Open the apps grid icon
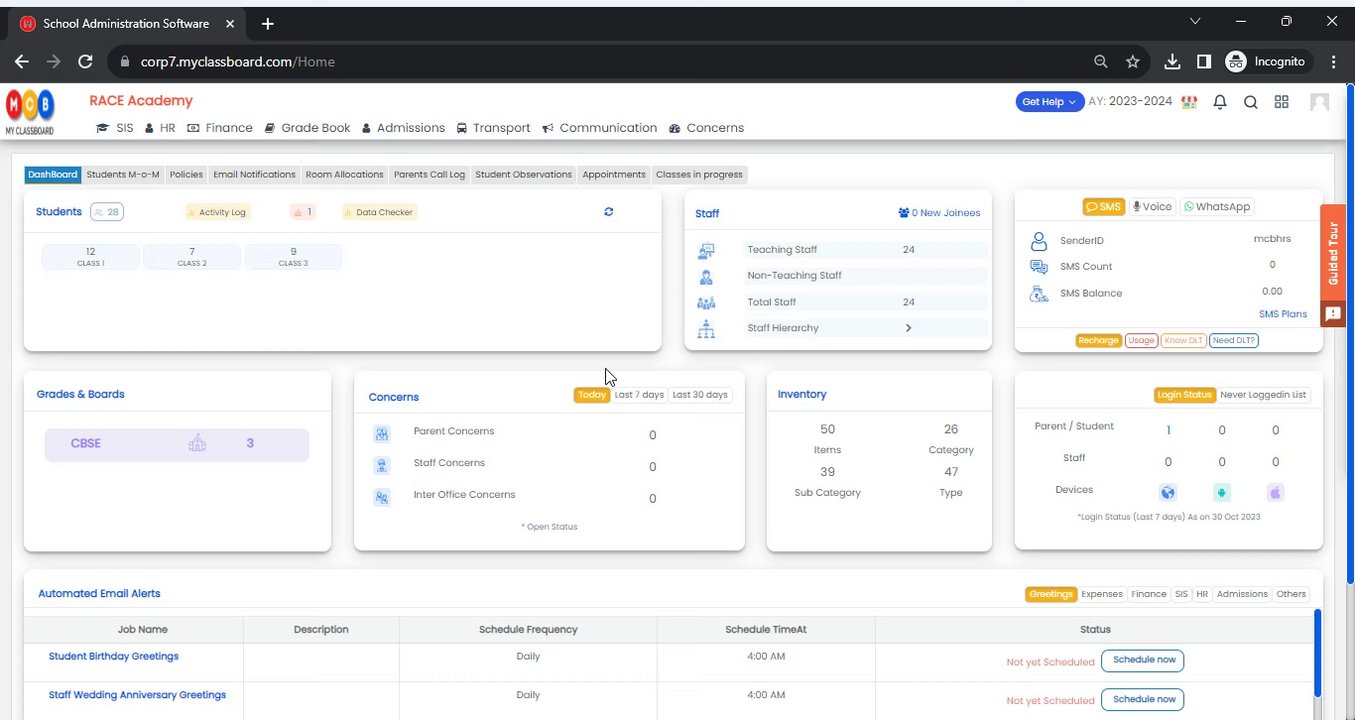Image resolution: width=1355 pixels, height=720 pixels. [1281, 102]
